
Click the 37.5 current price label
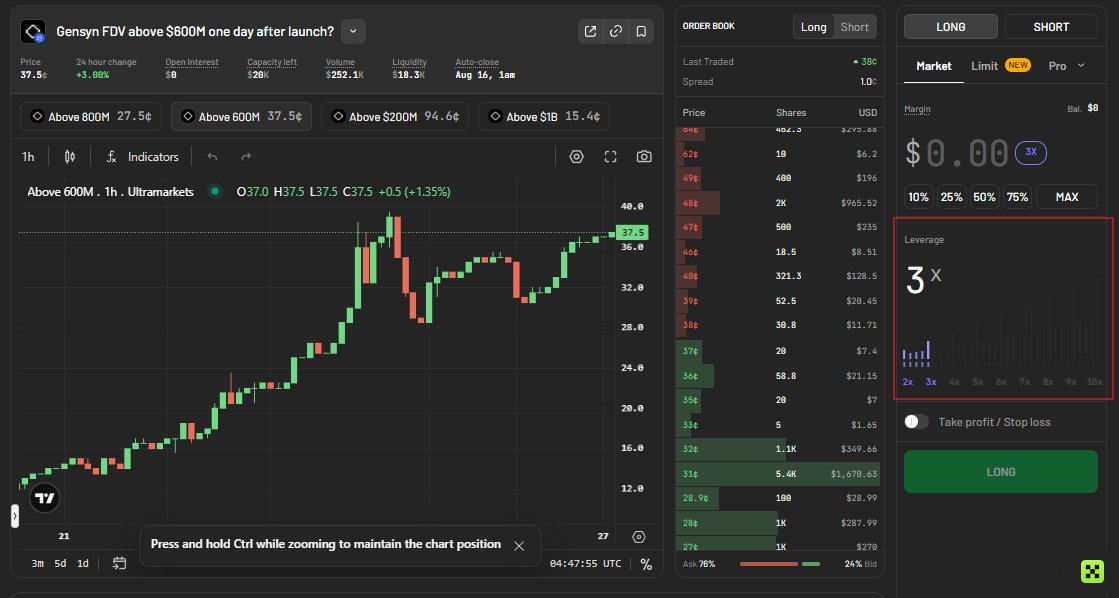632,233
